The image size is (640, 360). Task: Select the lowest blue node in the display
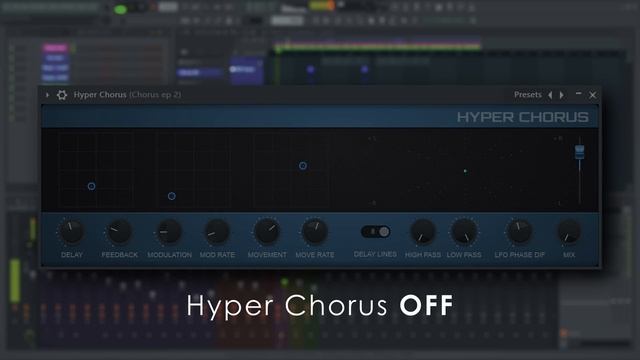coord(172,196)
